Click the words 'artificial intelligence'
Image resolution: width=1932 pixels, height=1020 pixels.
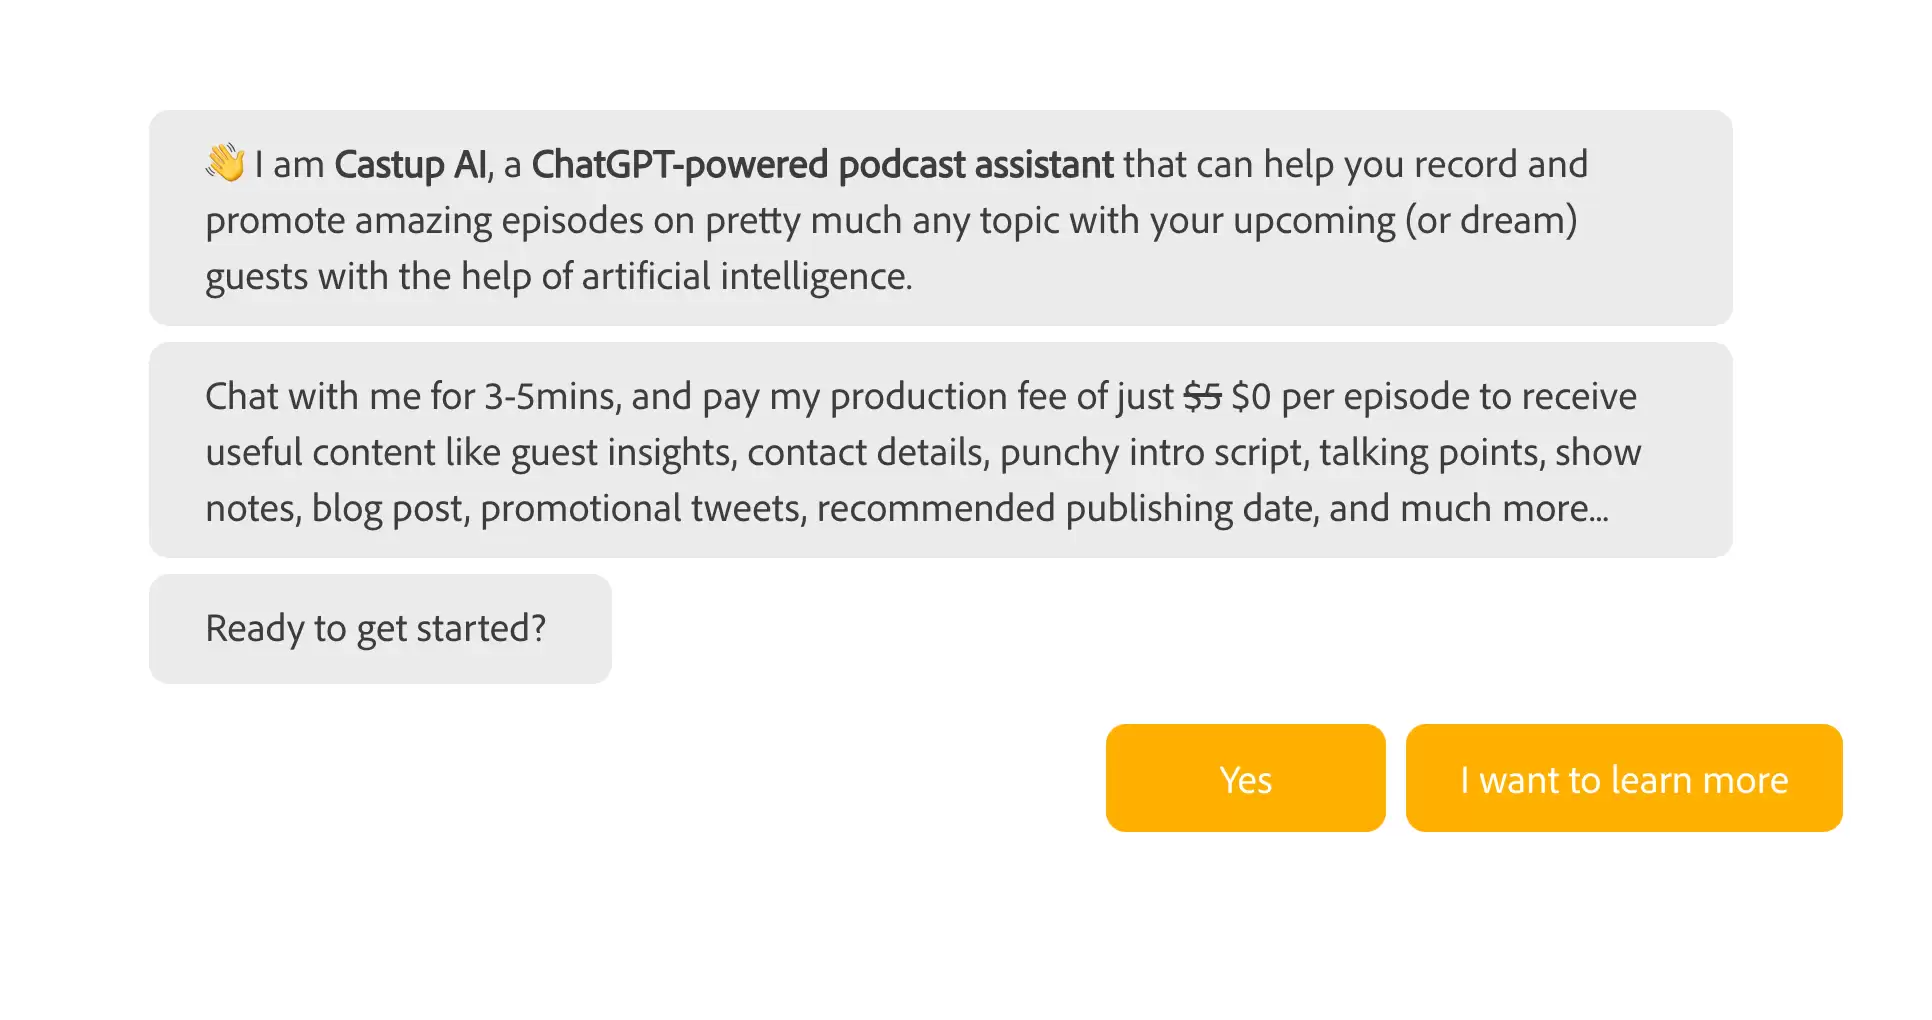[746, 277]
